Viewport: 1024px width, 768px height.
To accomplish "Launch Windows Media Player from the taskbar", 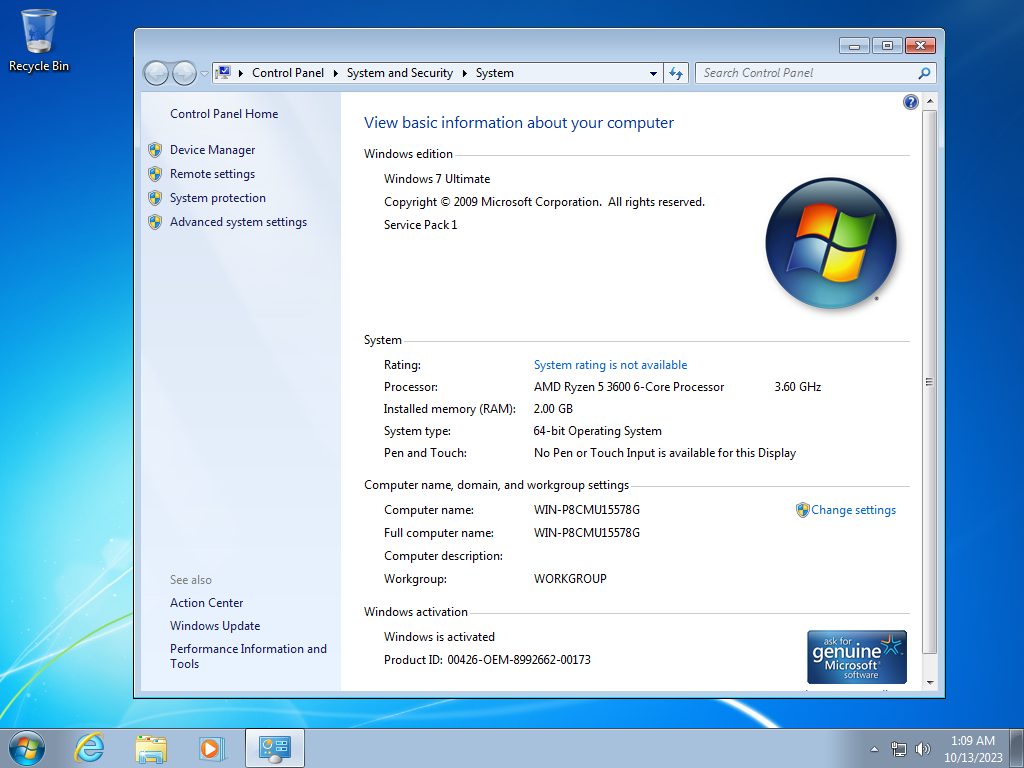I will [212, 748].
